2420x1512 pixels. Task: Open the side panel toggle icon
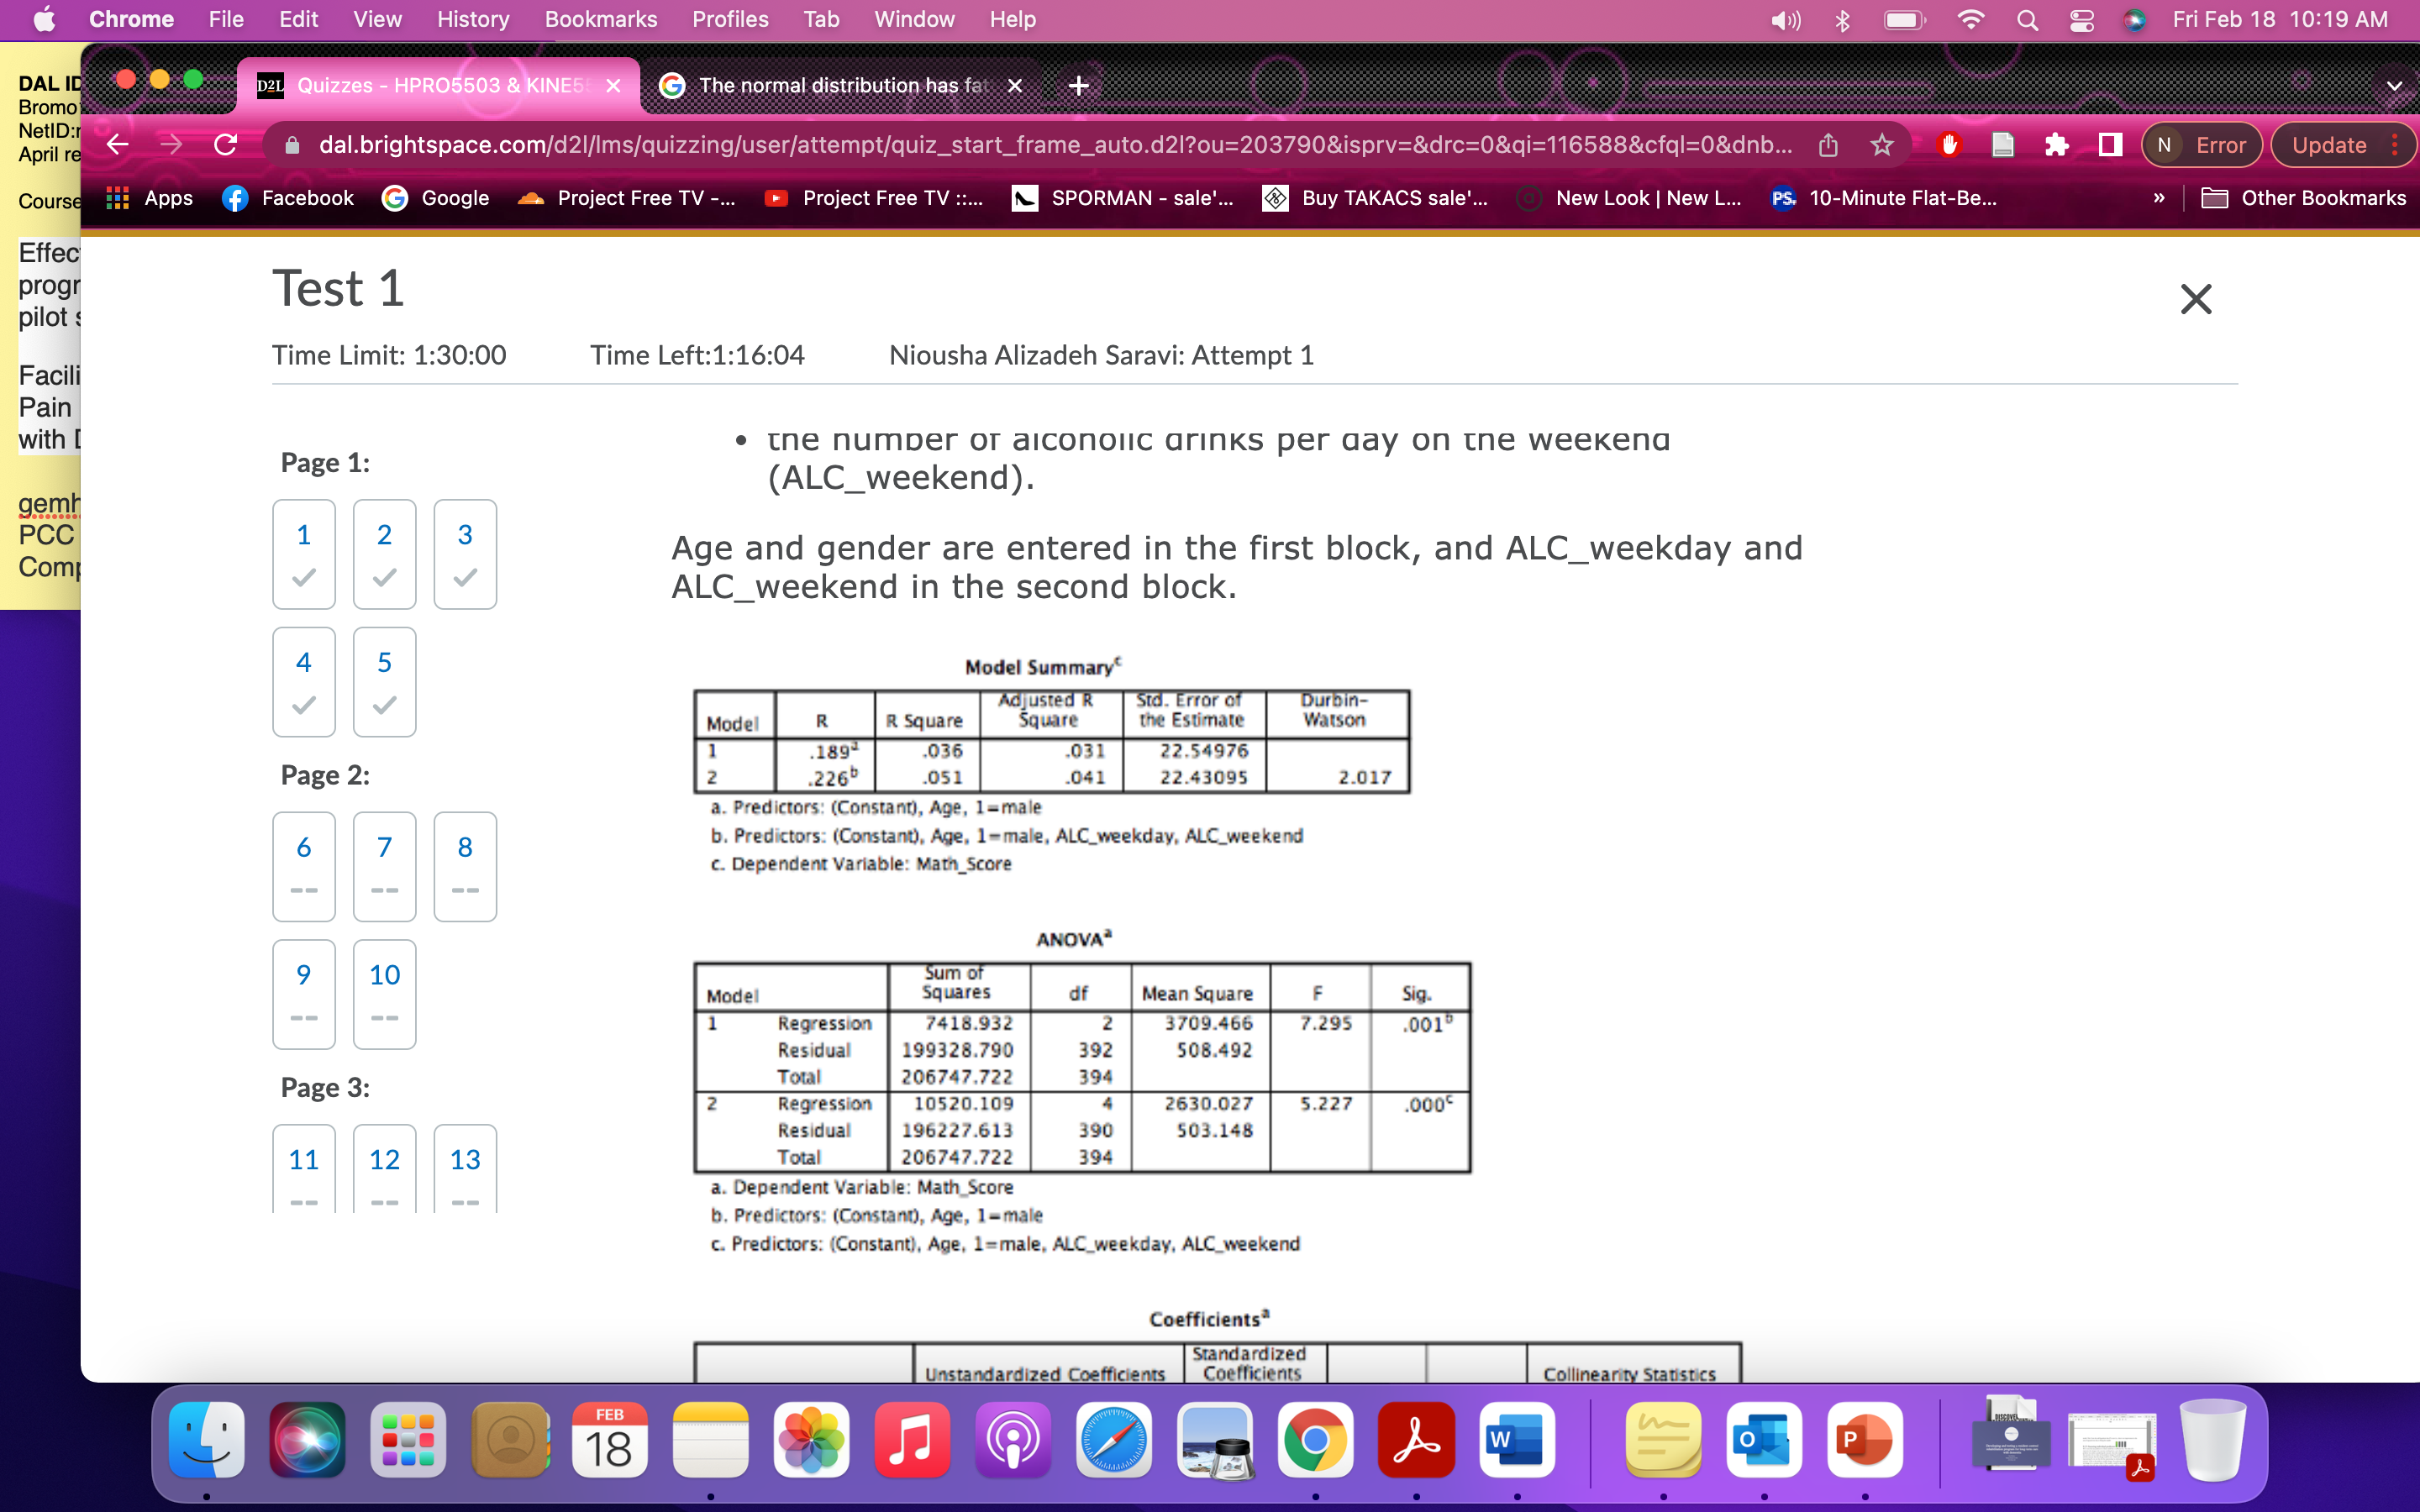2109,144
